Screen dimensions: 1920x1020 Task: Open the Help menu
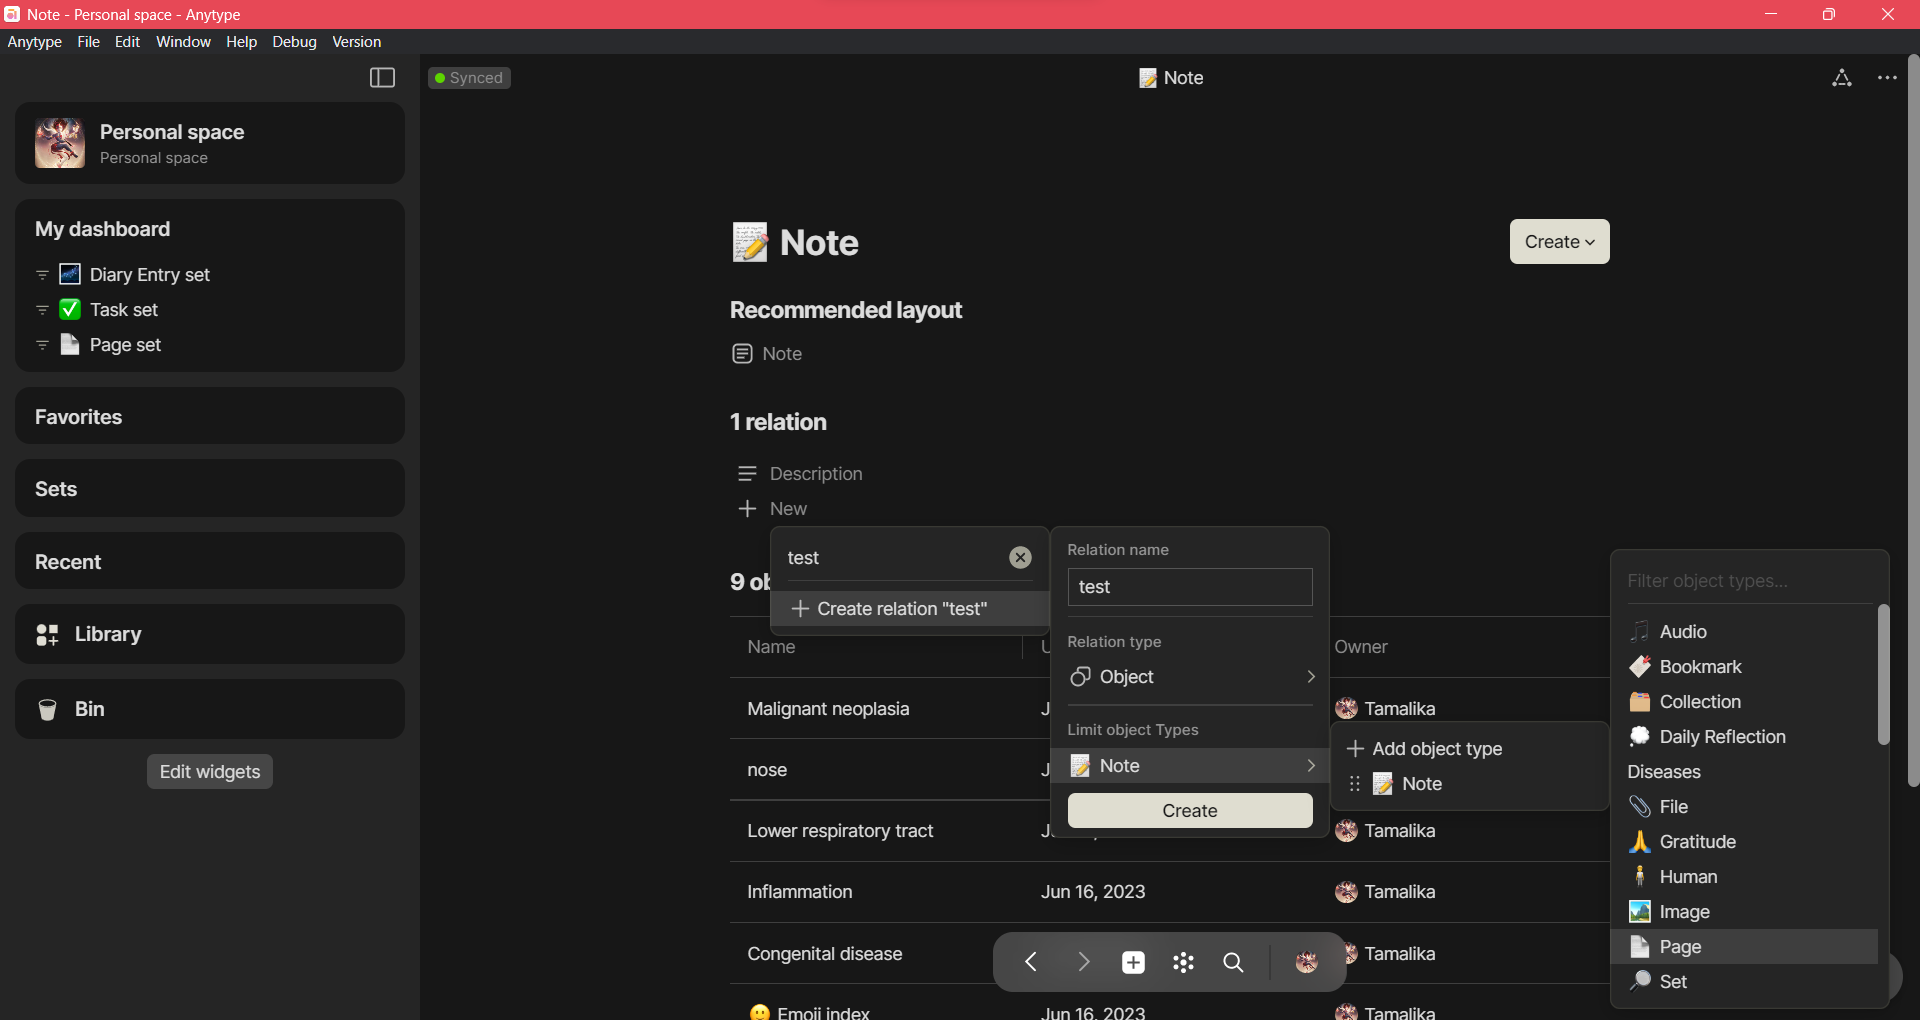coord(241,42)
